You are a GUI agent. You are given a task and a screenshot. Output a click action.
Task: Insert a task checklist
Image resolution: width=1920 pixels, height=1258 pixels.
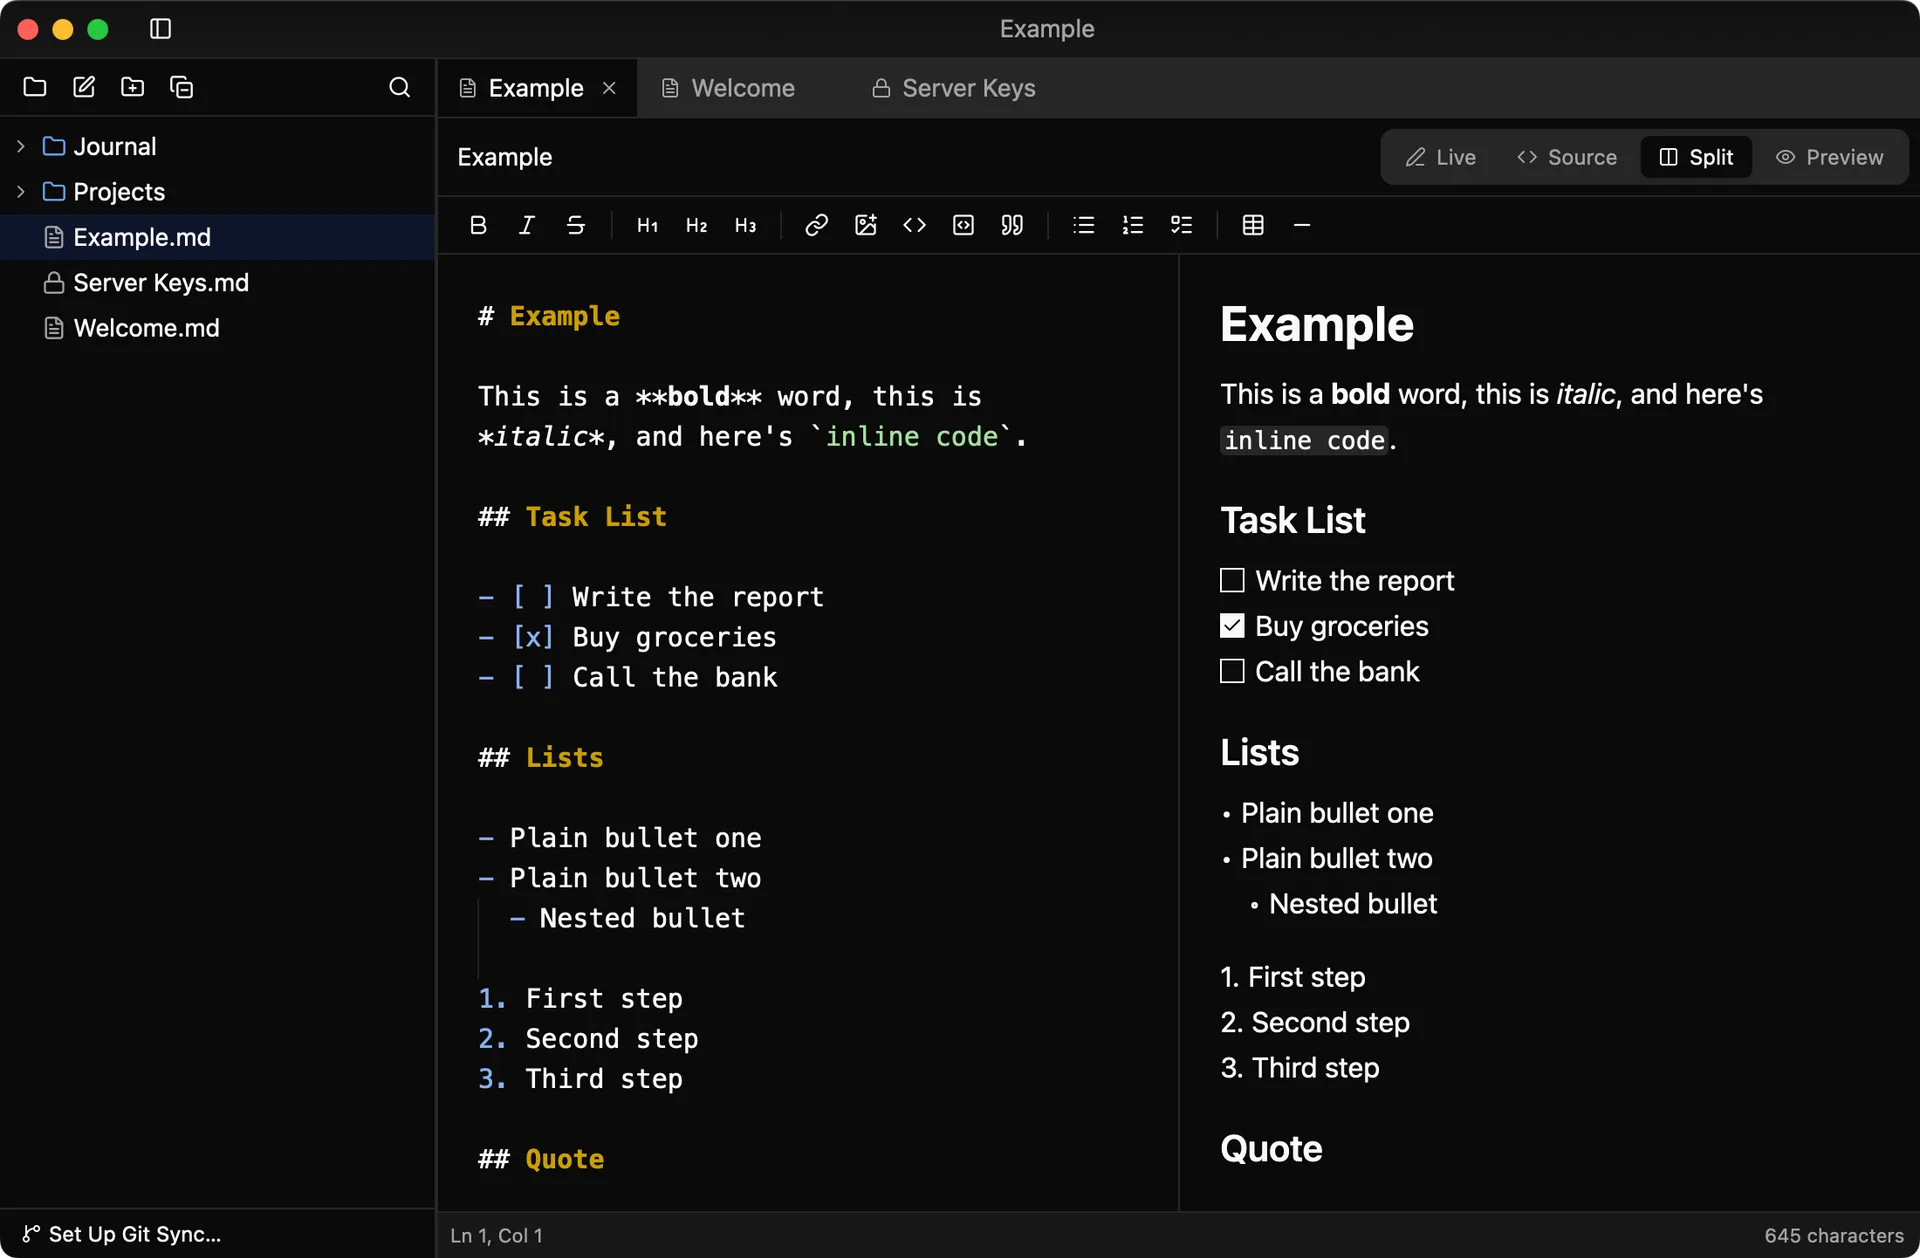pos(1181,225)
